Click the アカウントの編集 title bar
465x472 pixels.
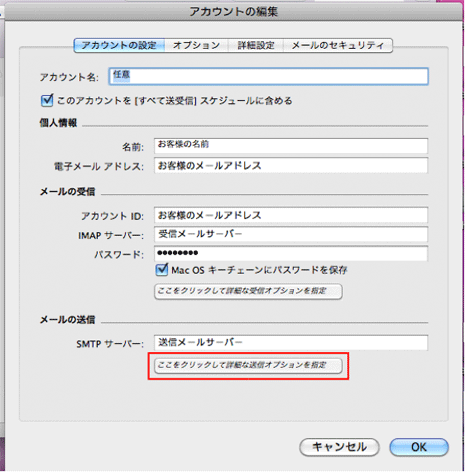click(233, 12)
